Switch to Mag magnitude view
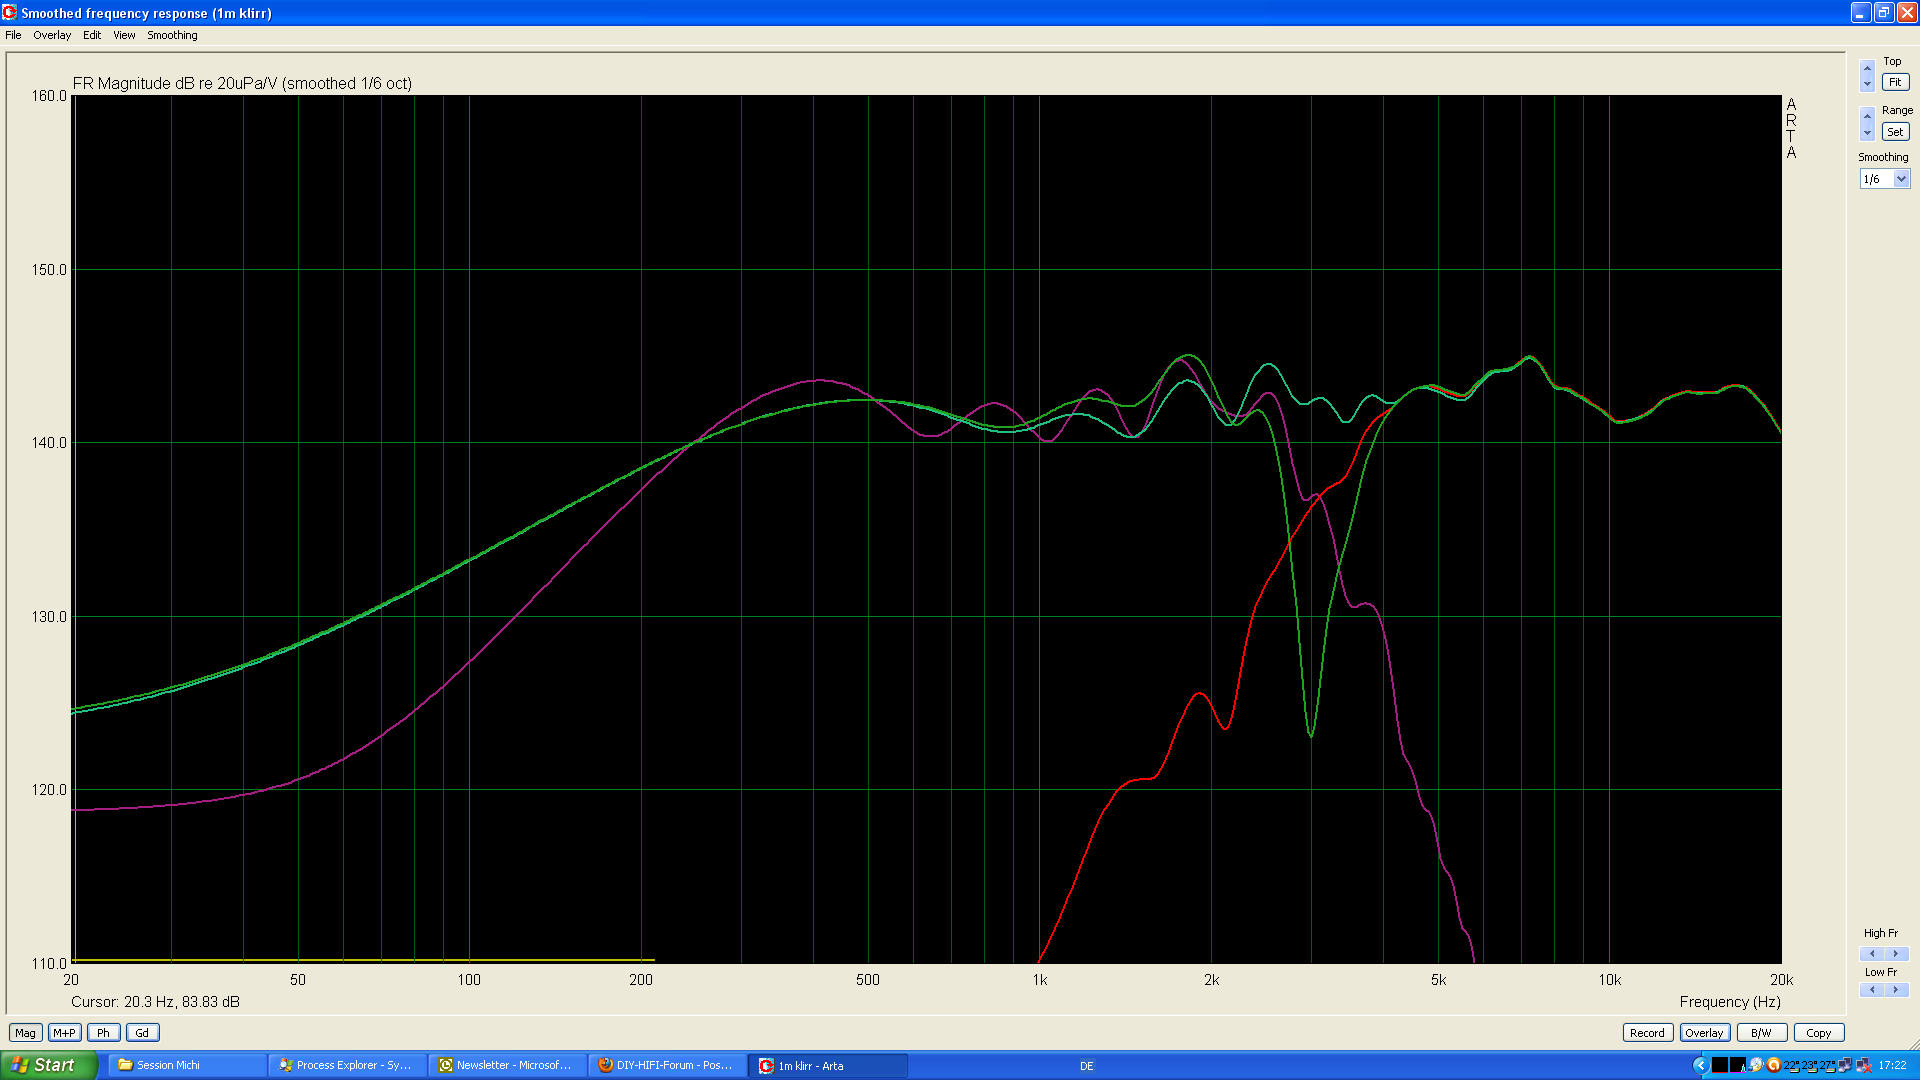This screenshot has width=1920, height=1080. (x=25, y=1033)
